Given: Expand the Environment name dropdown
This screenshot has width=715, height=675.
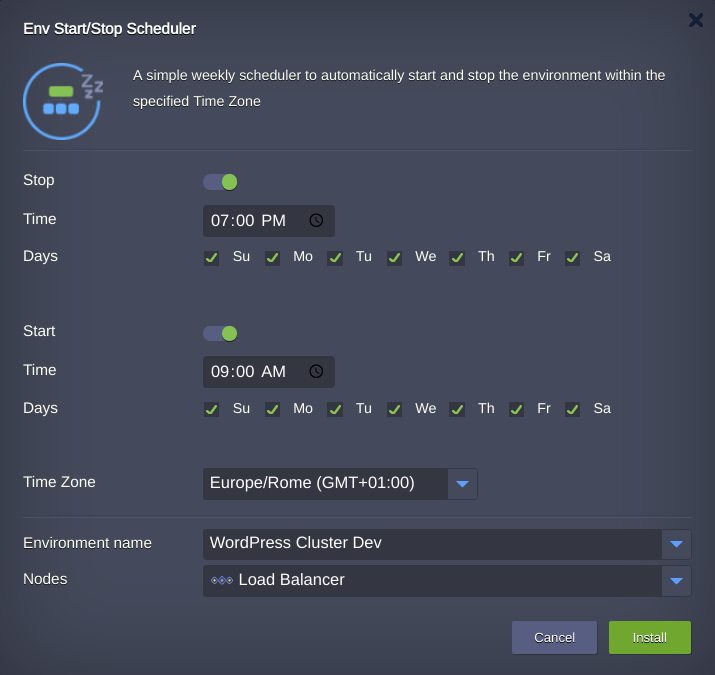Looking at the screenshot, I should pyautogui.click(x=676, y=544).
